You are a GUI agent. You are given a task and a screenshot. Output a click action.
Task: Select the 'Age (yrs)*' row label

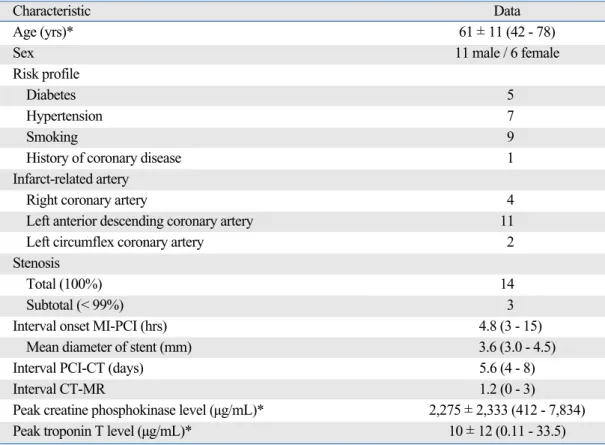[x=43, y=32]
